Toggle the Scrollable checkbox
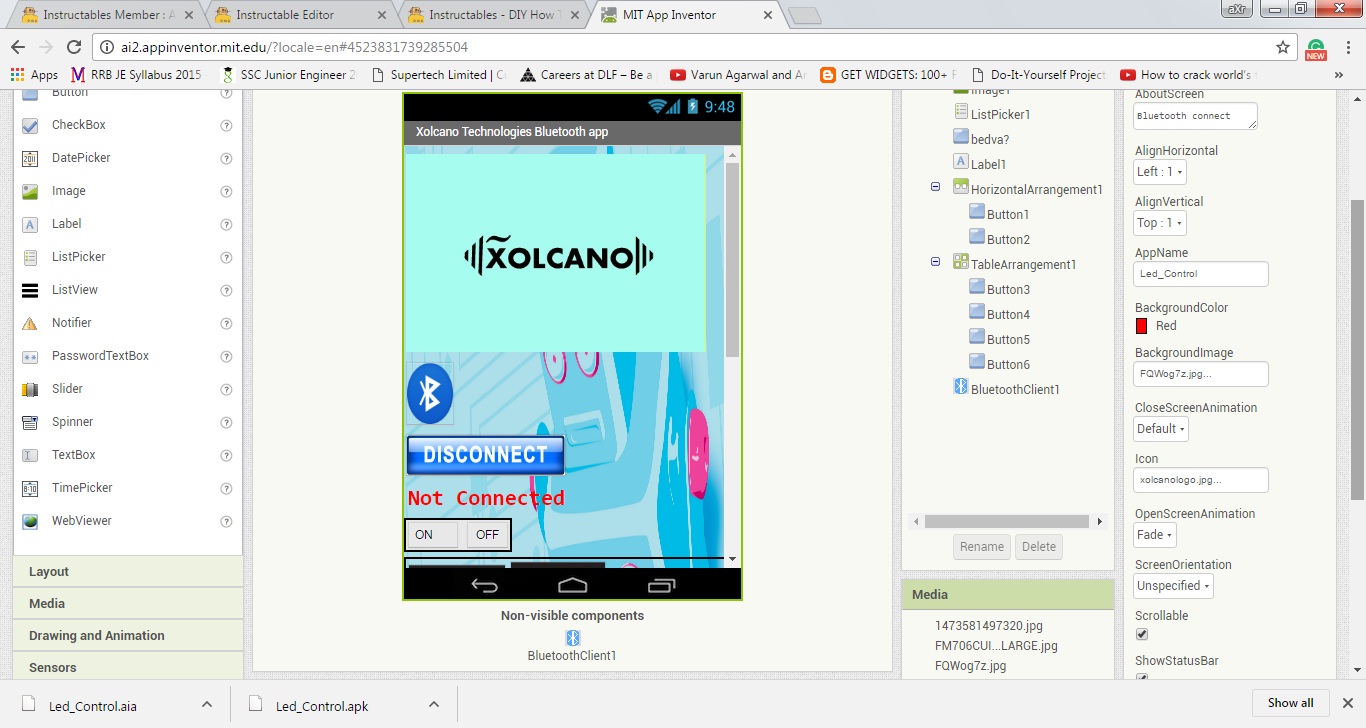 (1142, 634)
